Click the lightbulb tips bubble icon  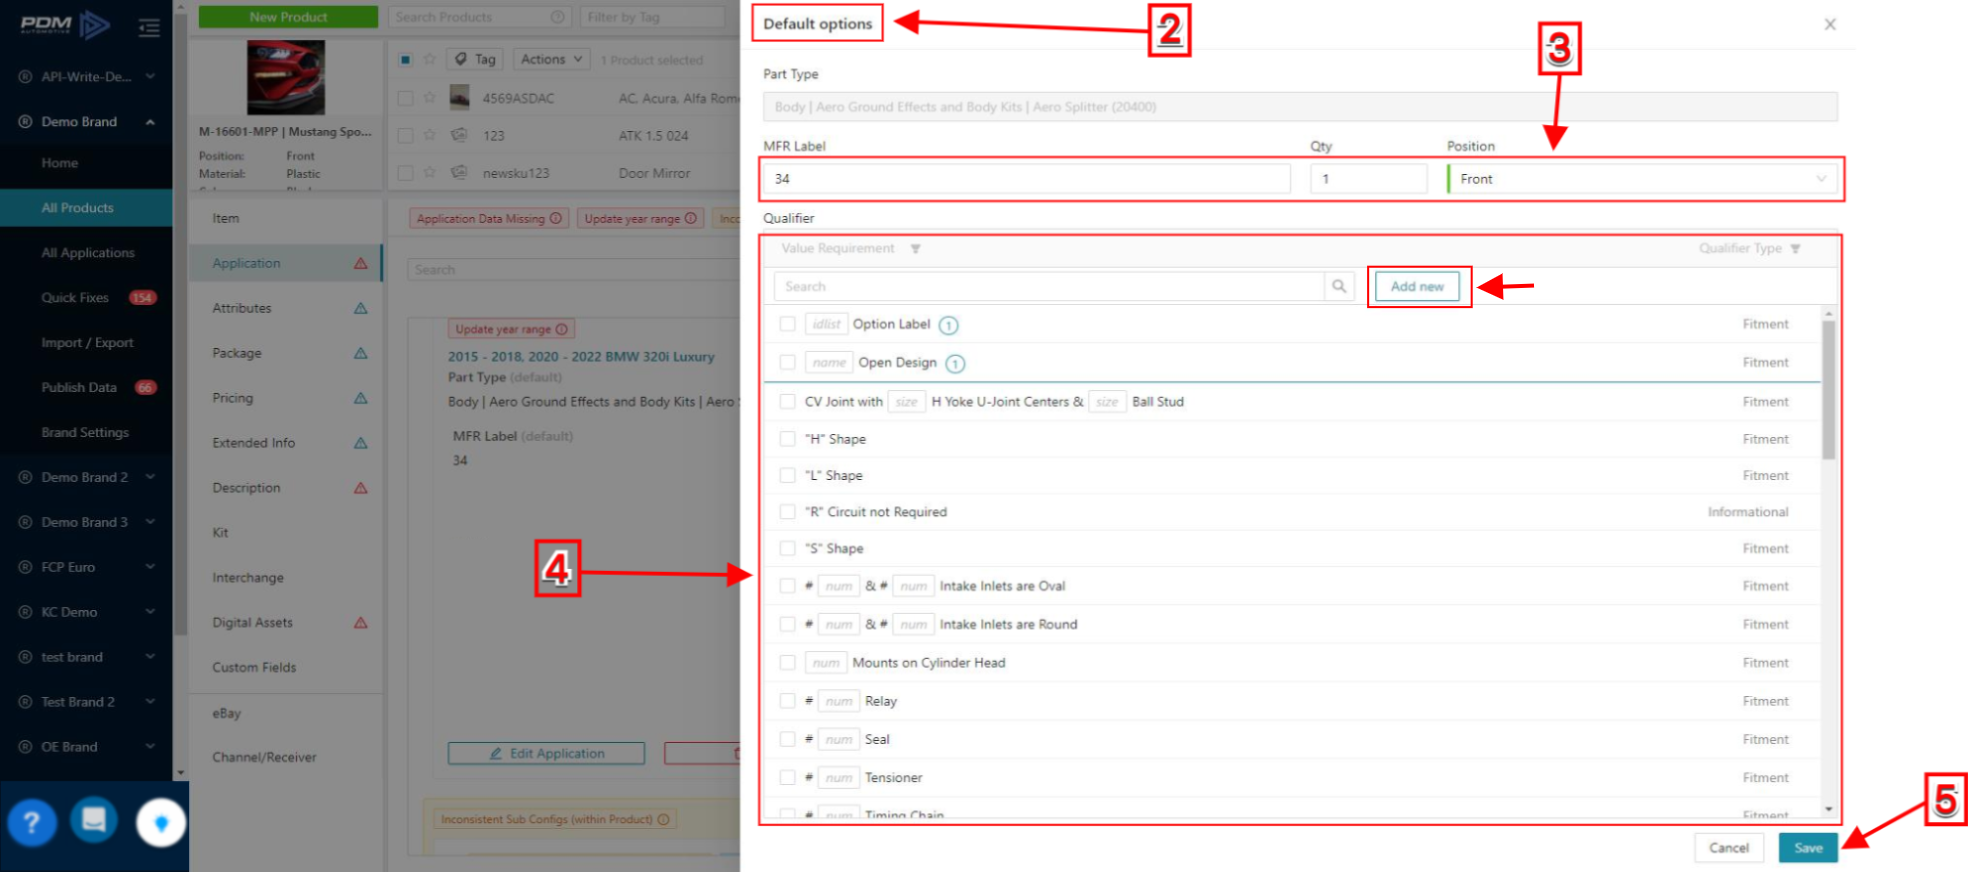click(x=161, y=823)
